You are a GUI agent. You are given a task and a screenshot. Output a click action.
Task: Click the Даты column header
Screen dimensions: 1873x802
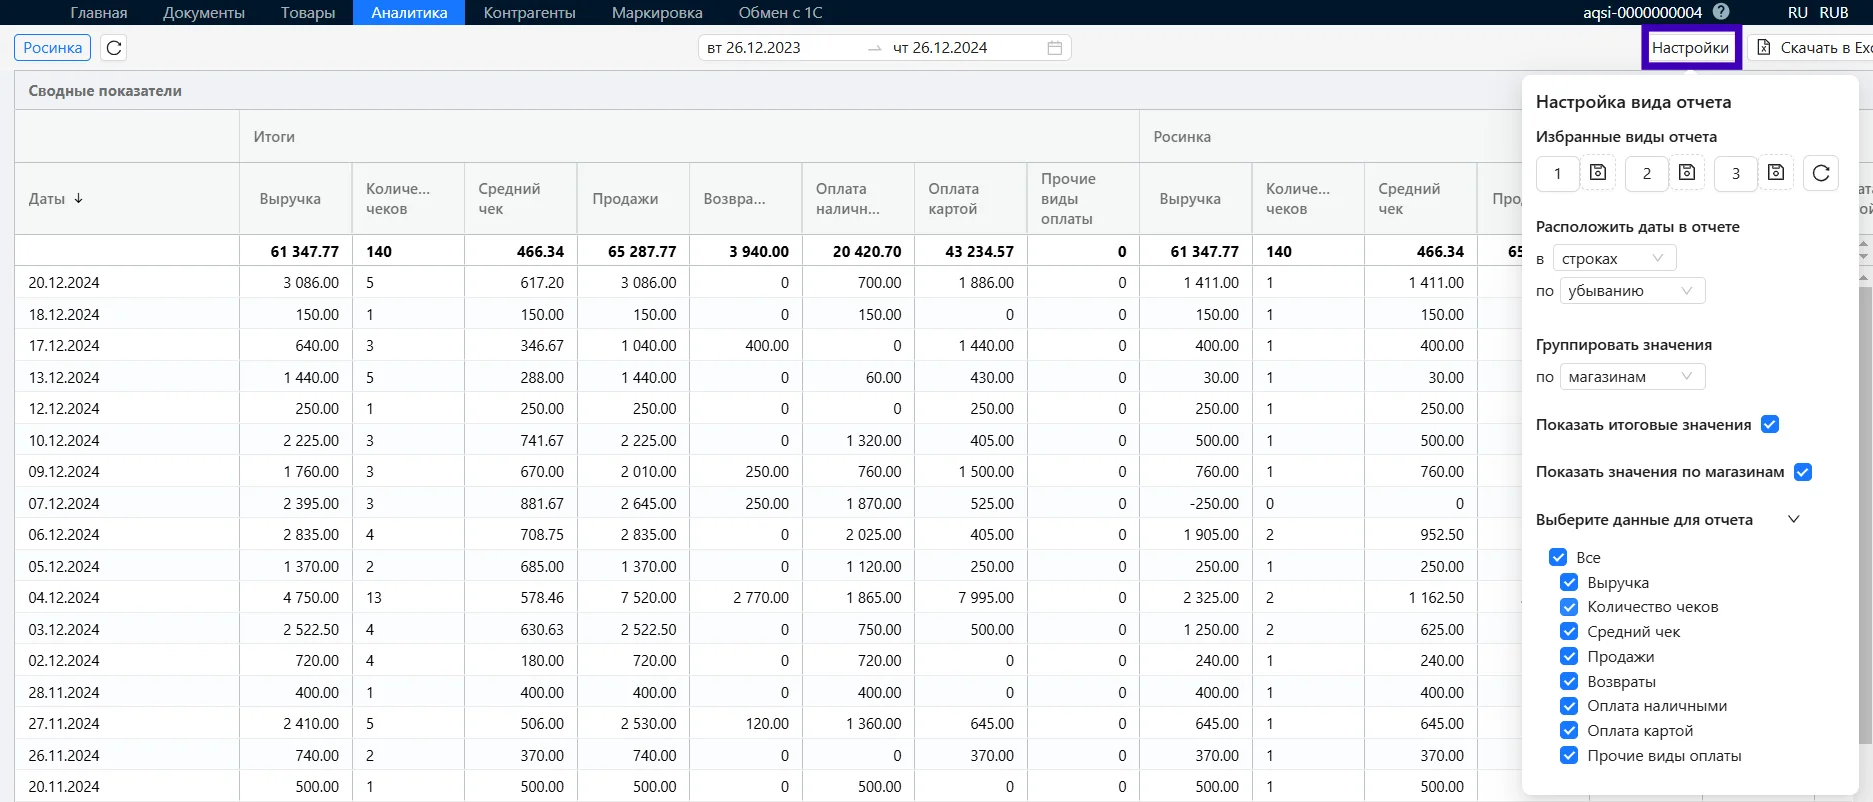127,198
